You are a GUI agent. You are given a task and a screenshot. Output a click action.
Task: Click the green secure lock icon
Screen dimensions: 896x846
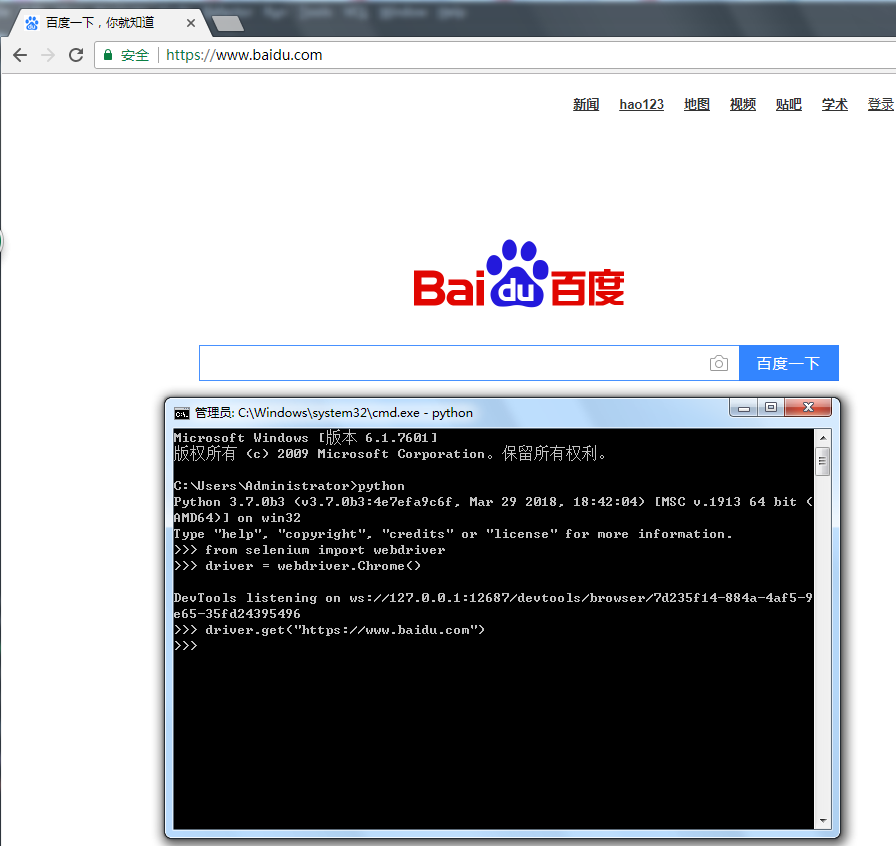[x=107, y=55]
